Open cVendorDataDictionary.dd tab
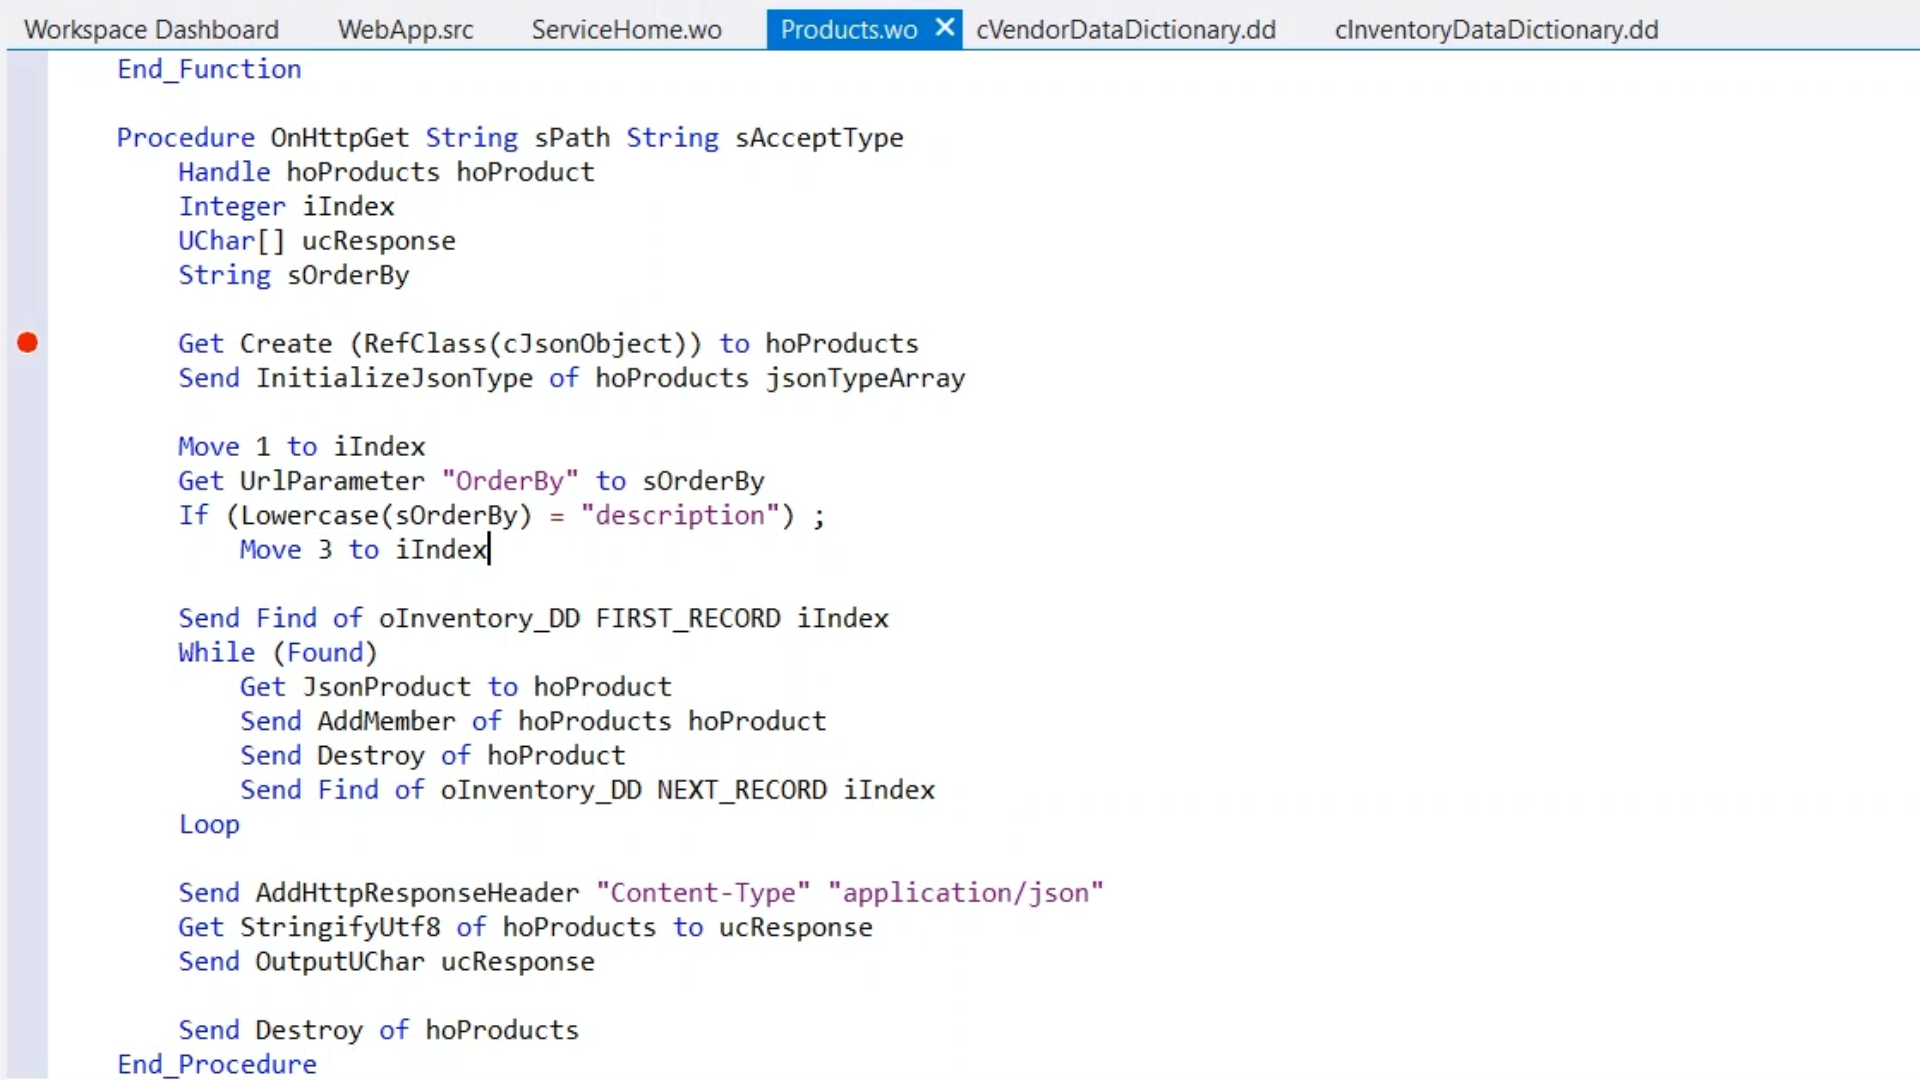1920x1080 pixels. (x=1125, y=30)
